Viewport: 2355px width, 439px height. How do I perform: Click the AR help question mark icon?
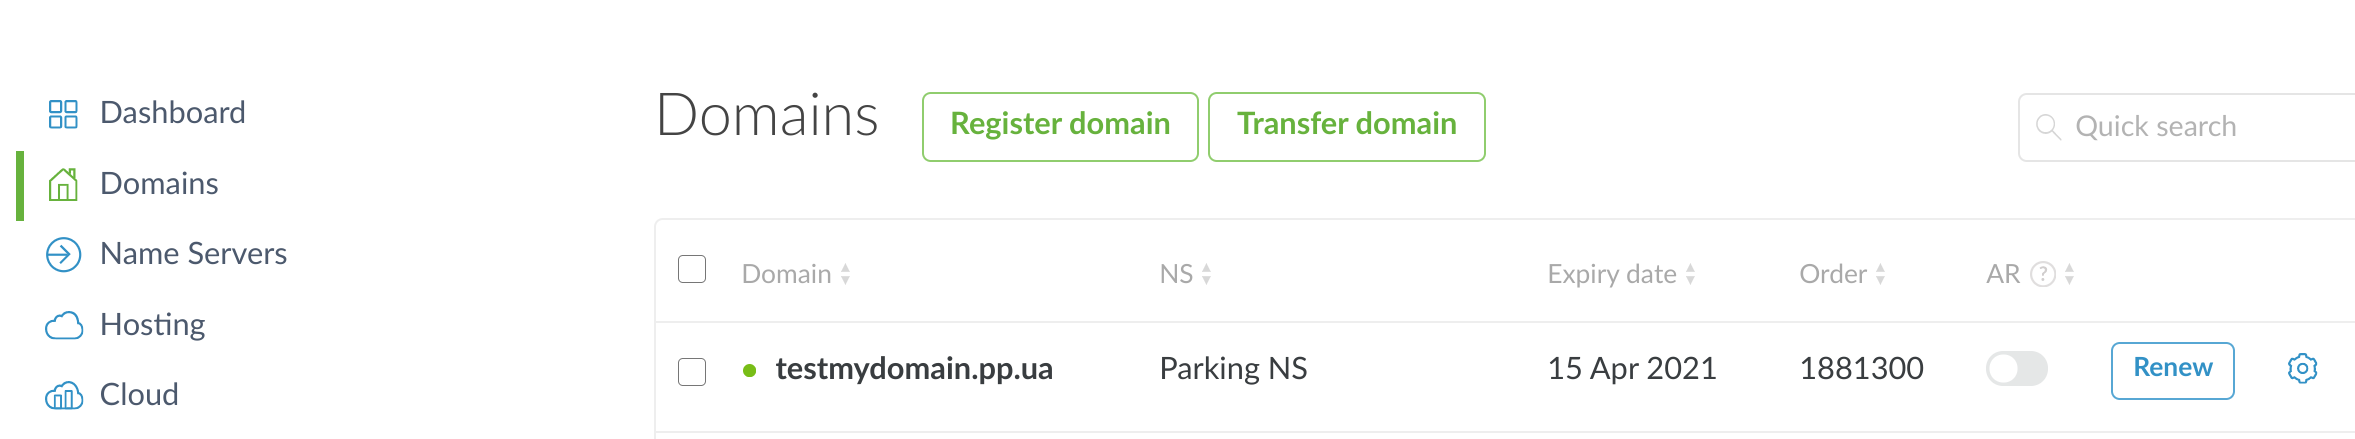click(x=2043, y=275)
